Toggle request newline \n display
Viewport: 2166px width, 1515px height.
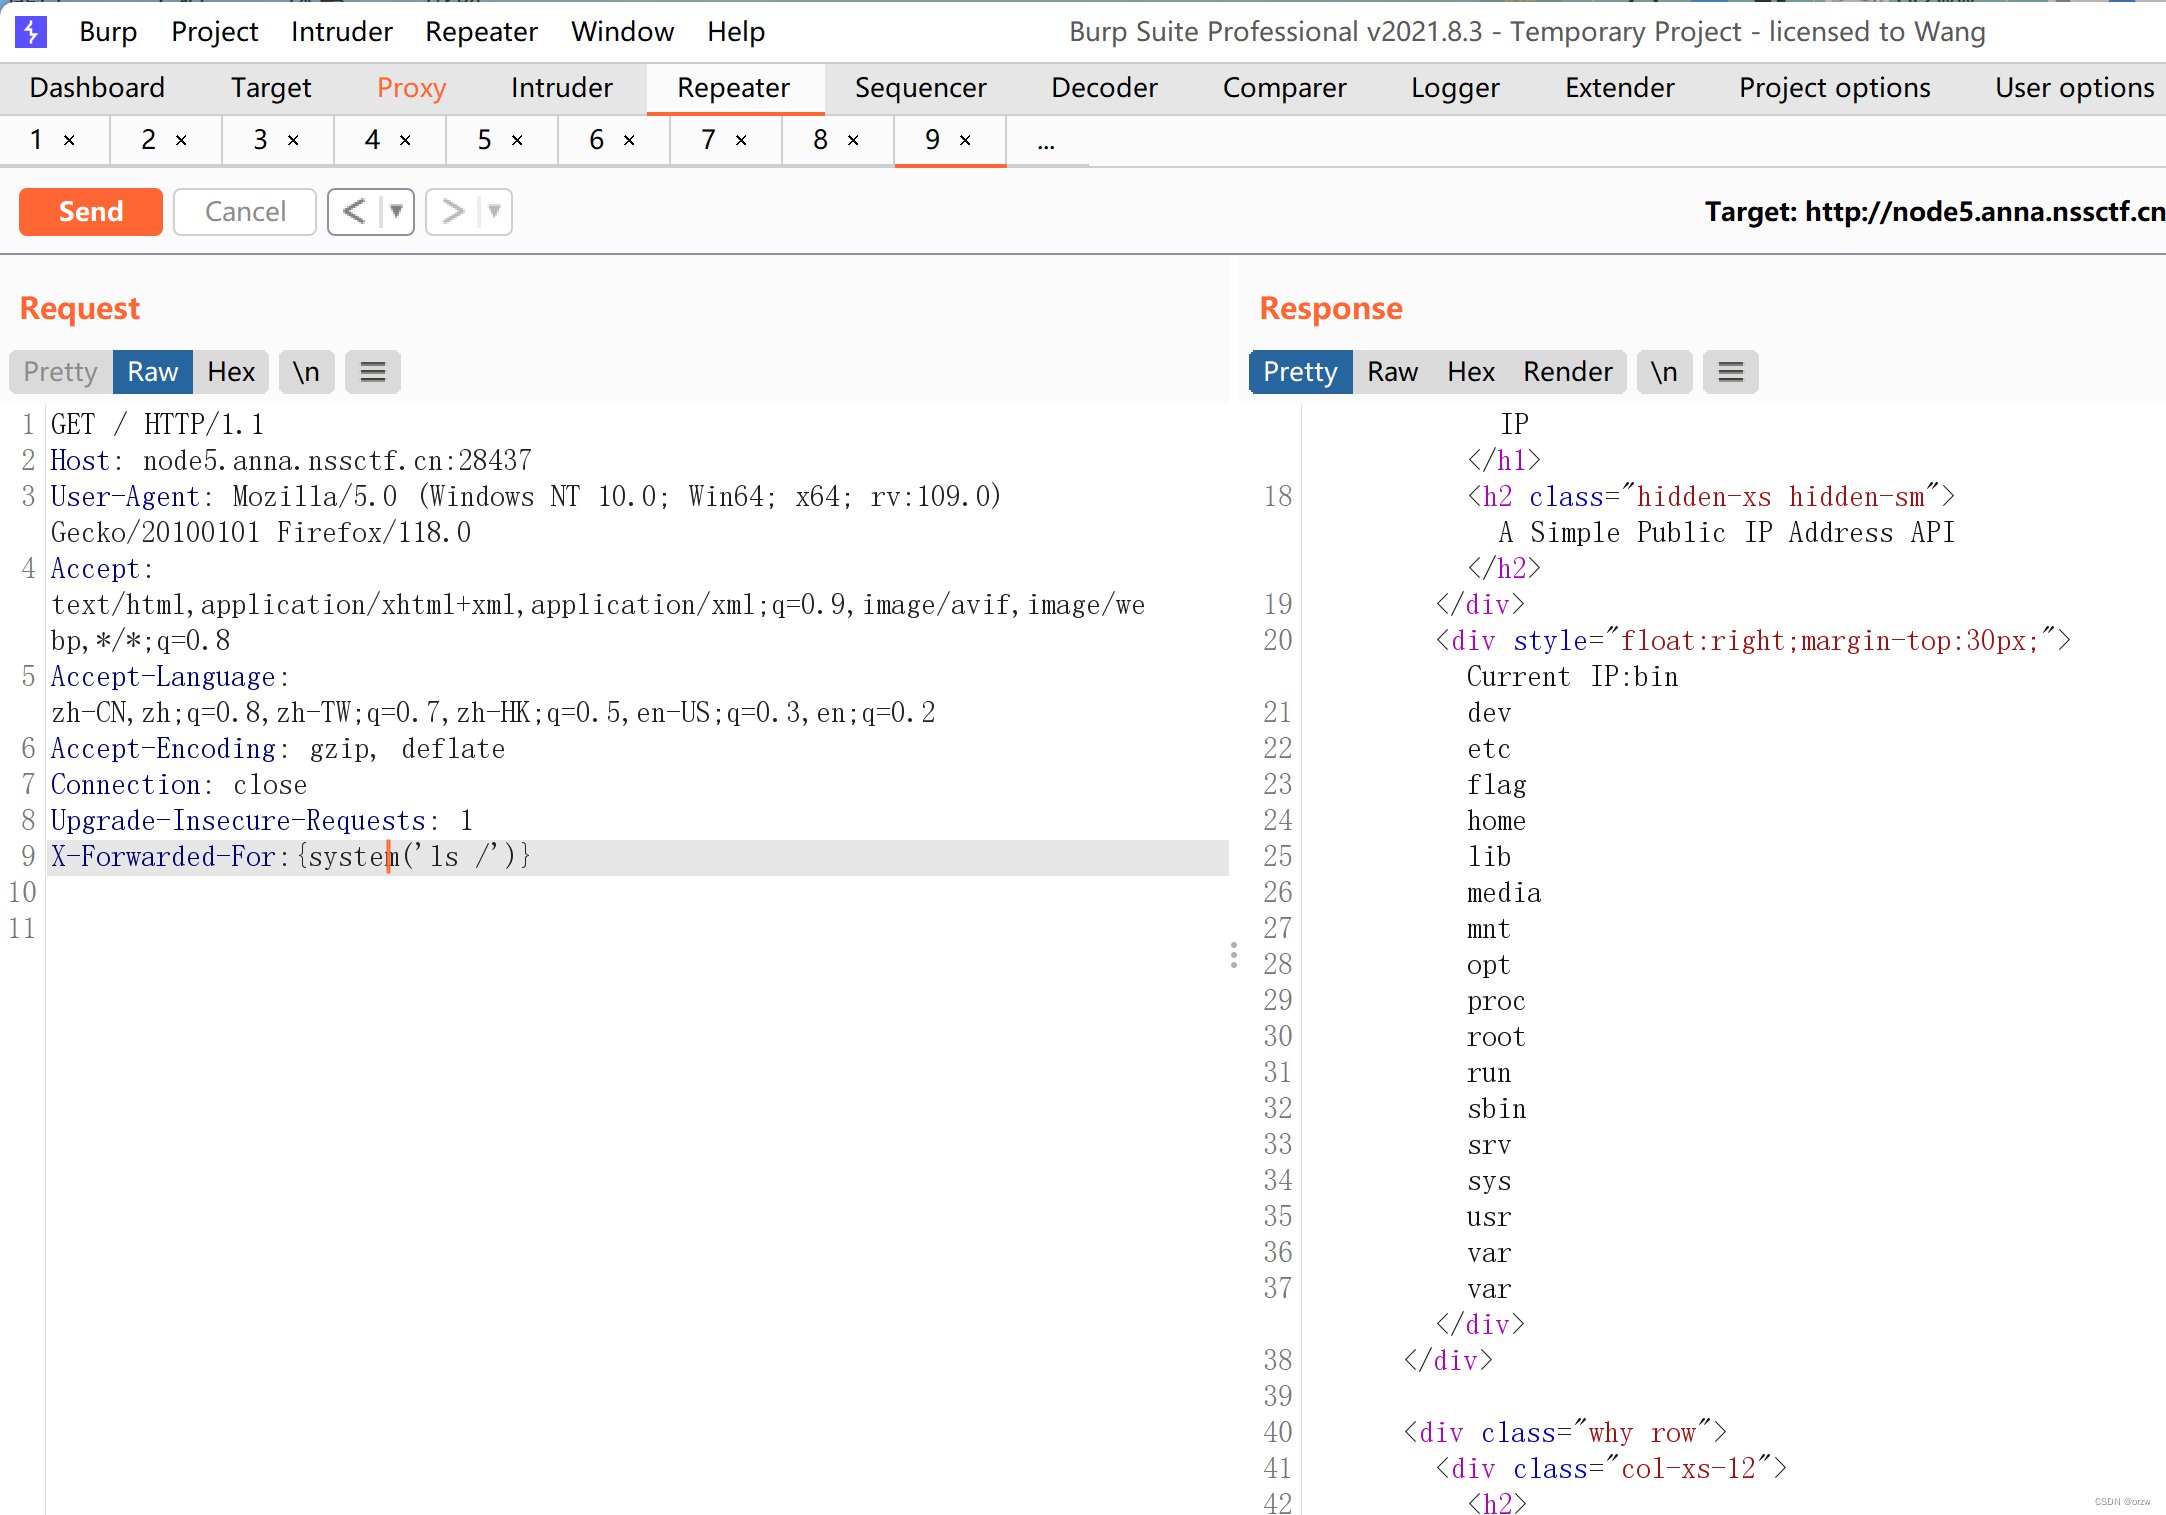point(306,372)
